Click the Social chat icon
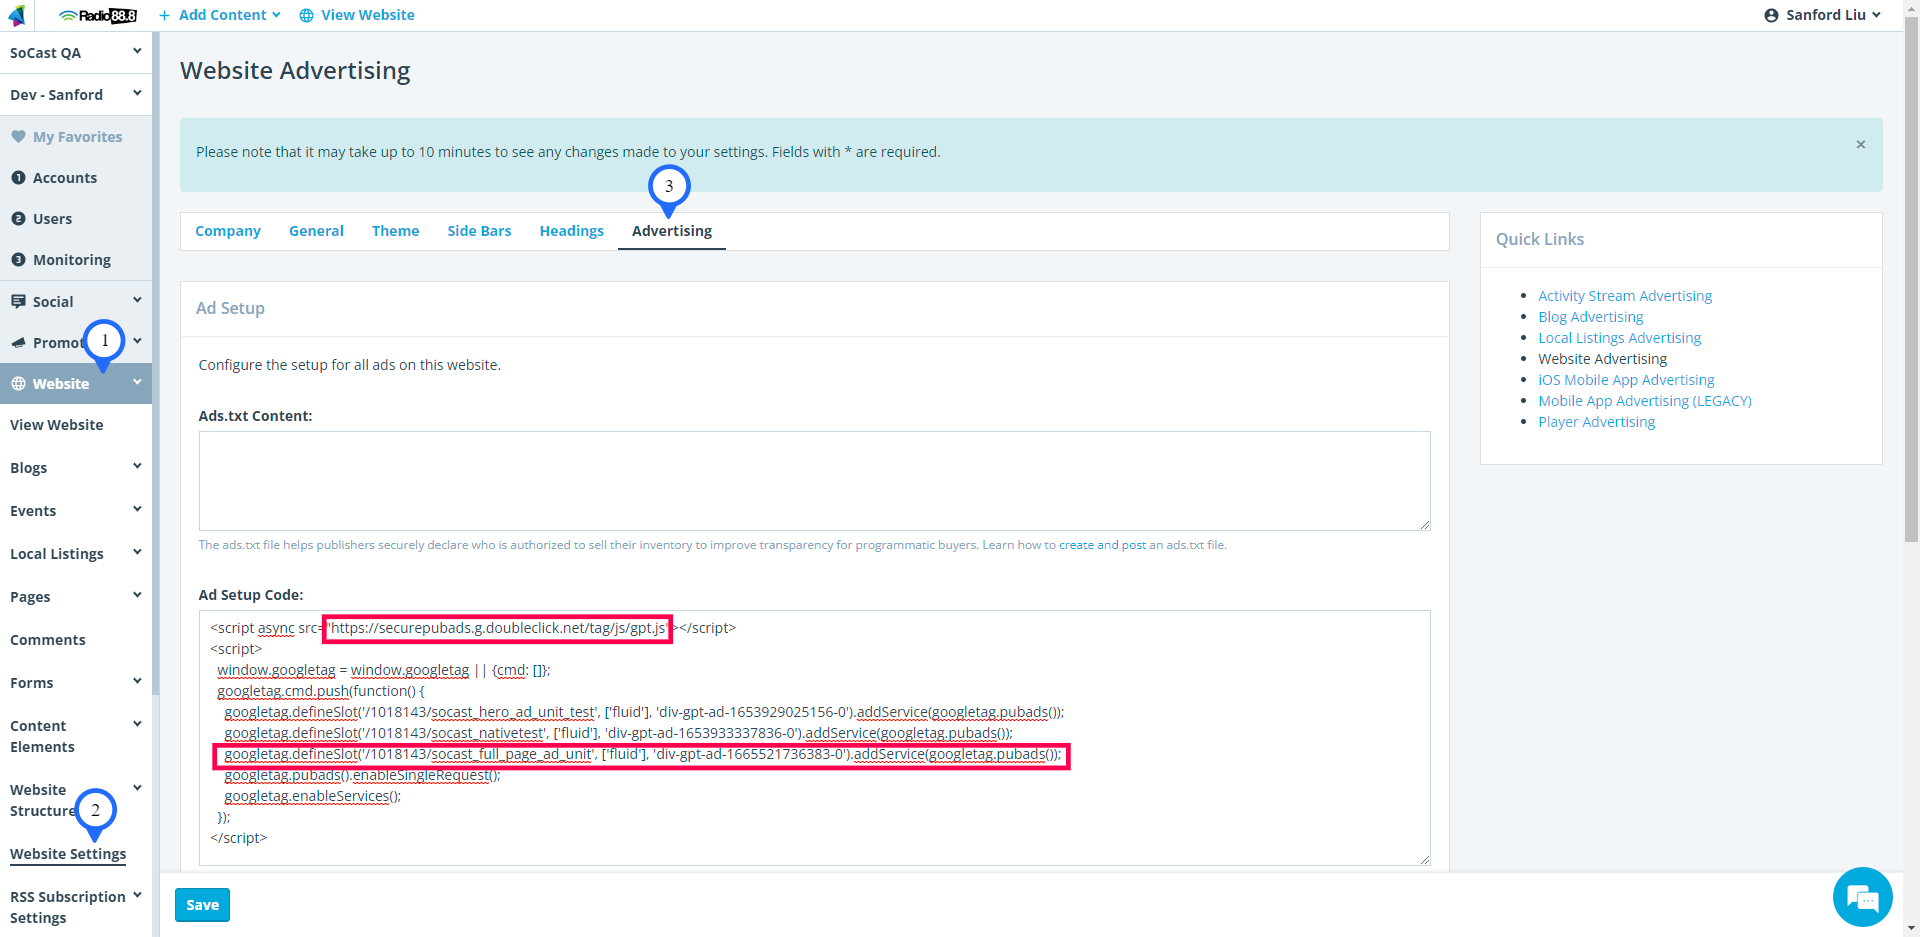This screenshot has height=937, width=1920. (18, 301)
